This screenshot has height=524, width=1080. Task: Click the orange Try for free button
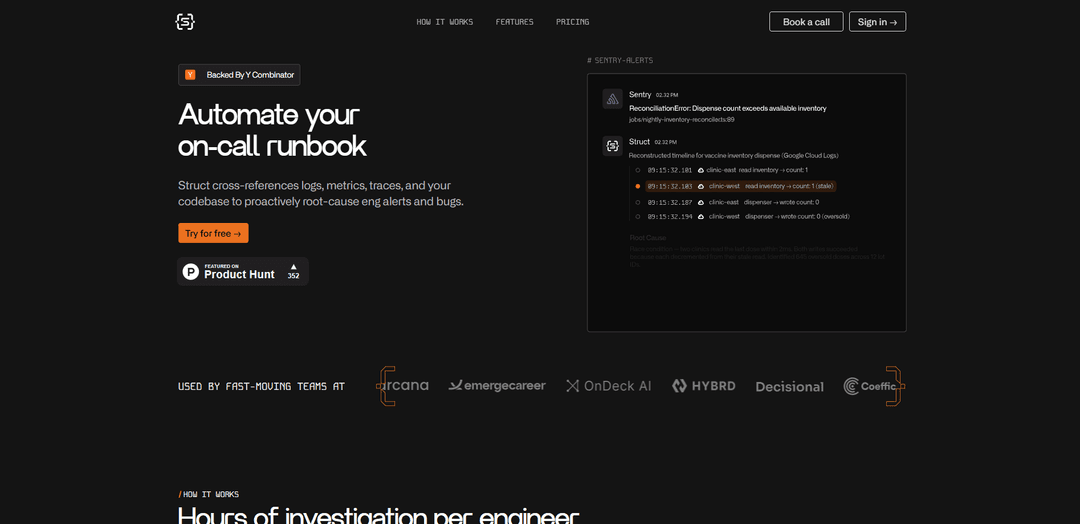pos(213,233)
